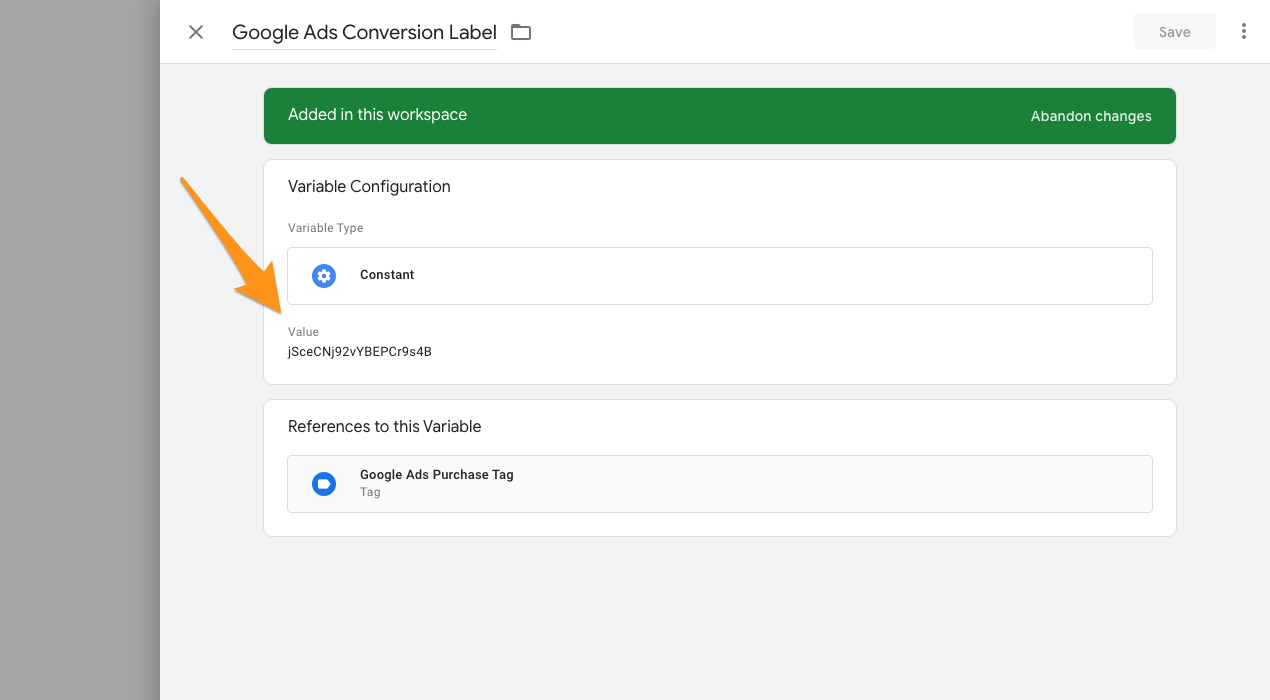Viewport: 1270px width, 700px height.
Task: Click the Added in this workspace banner
Action: [x=719, y=116]
